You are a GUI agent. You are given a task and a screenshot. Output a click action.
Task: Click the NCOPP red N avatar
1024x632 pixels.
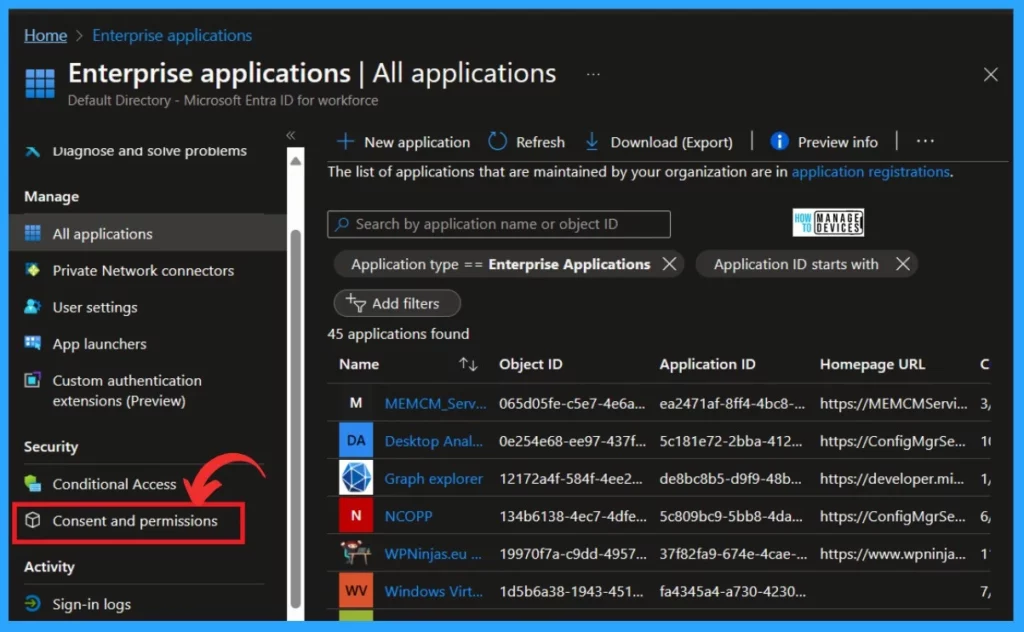(x=356, y=516)
